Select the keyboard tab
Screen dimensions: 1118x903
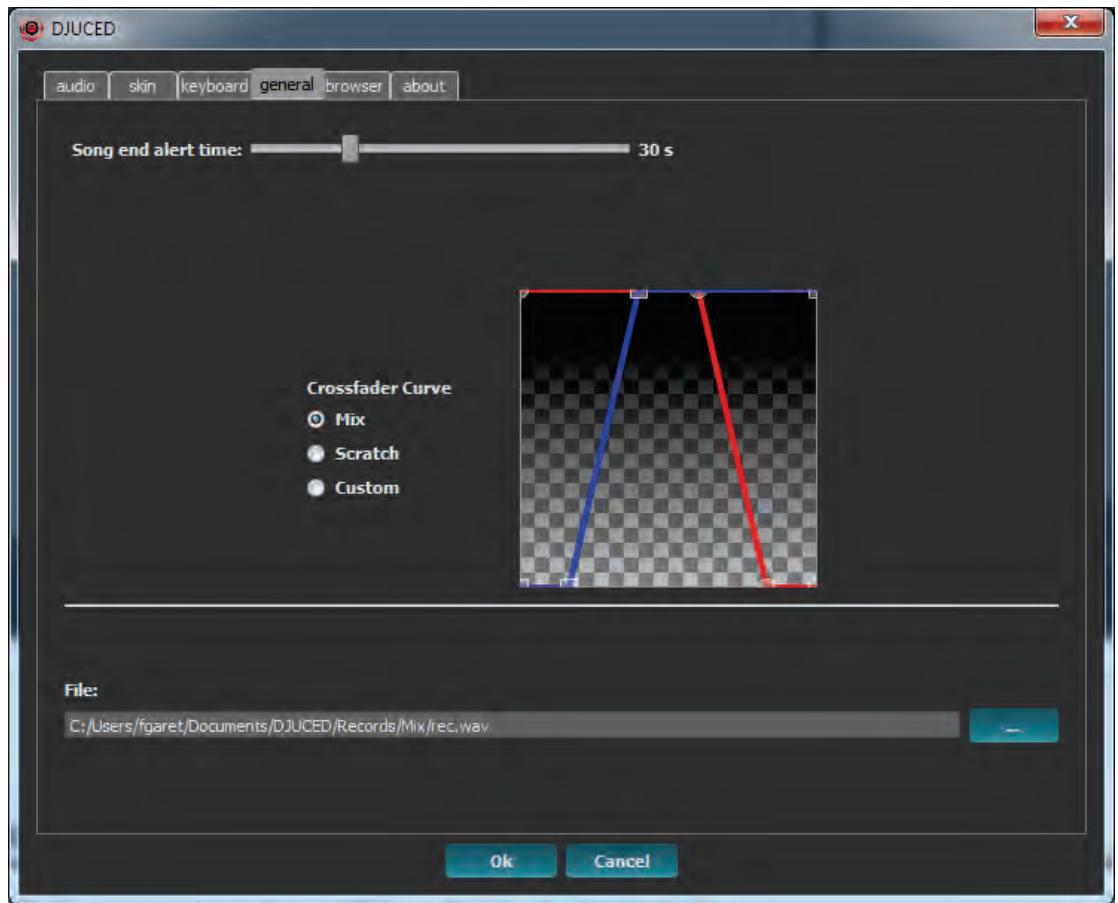214,86
